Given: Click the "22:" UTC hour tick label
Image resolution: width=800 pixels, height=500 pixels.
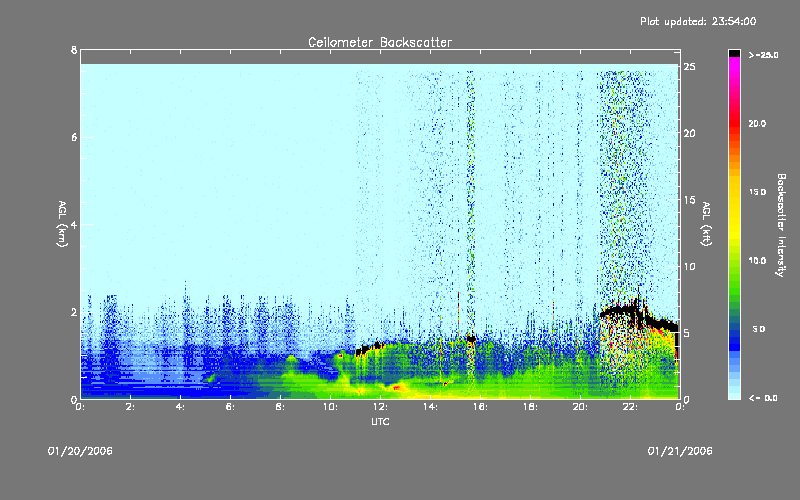Looking at the screenshot, I should point(630,407).
